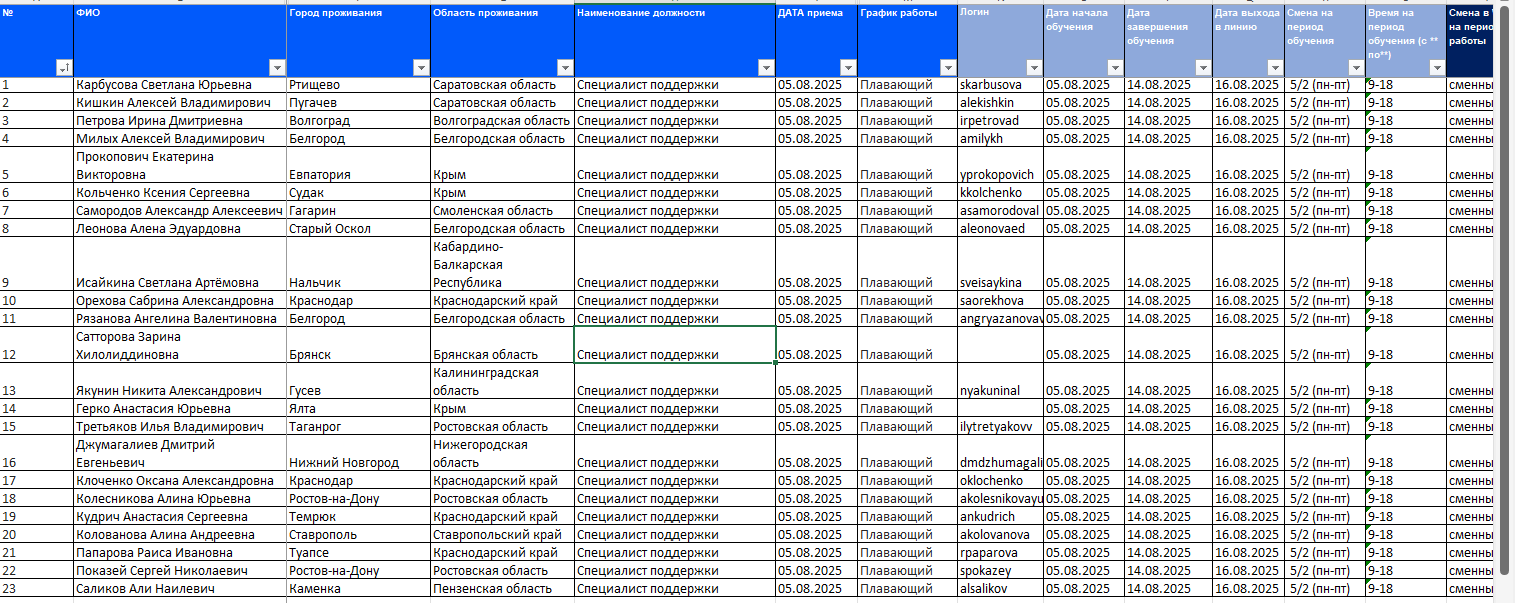Open the Смена на период обучения filter dropdown
Viewport: 1515px width, 603px height.
[1356, 67]
